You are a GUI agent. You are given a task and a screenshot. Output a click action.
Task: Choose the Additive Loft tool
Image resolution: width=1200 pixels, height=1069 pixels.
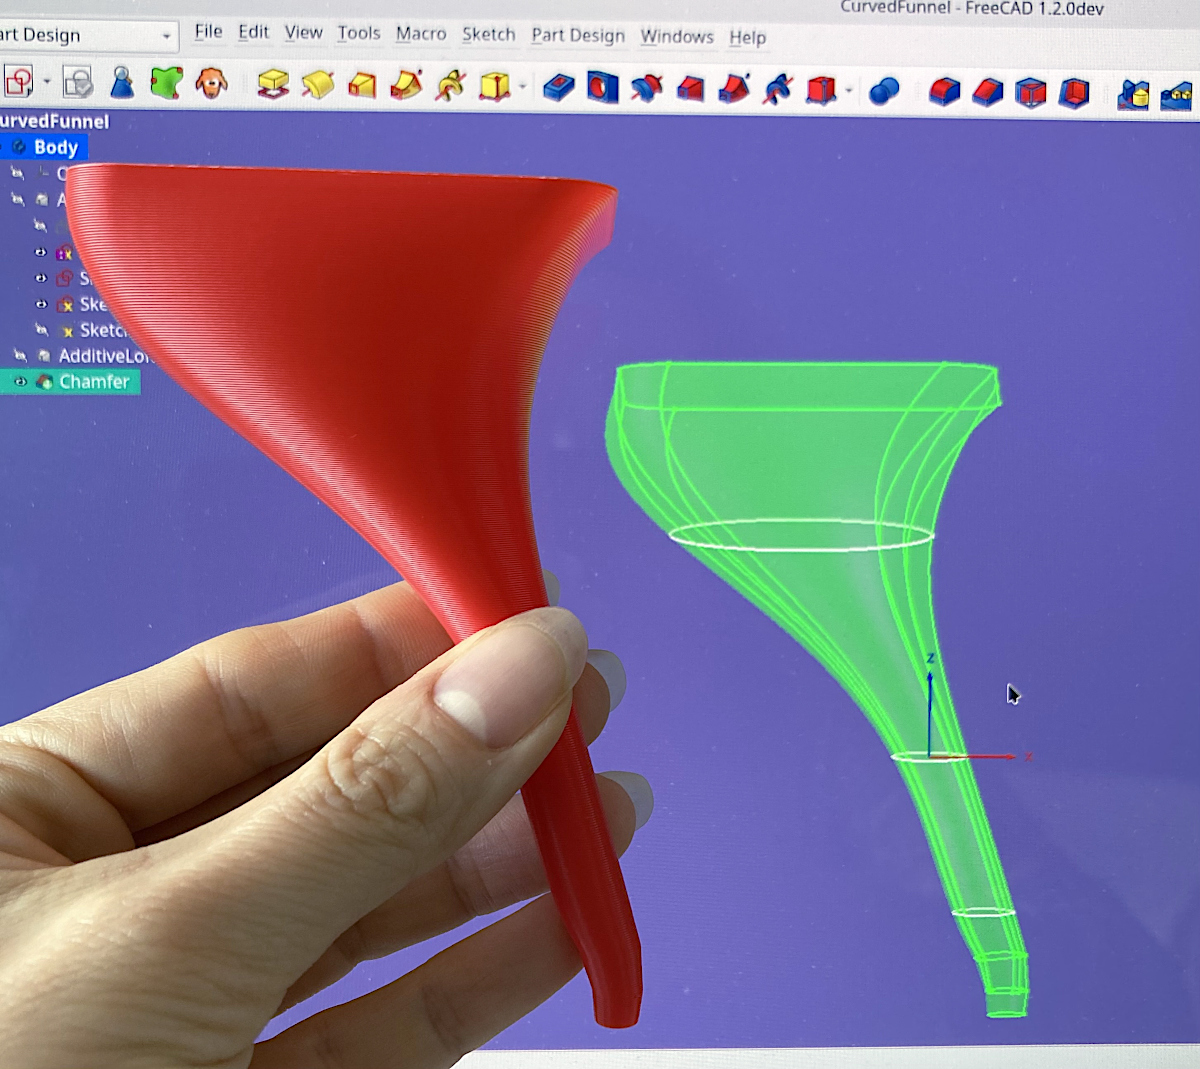[362, 86]
